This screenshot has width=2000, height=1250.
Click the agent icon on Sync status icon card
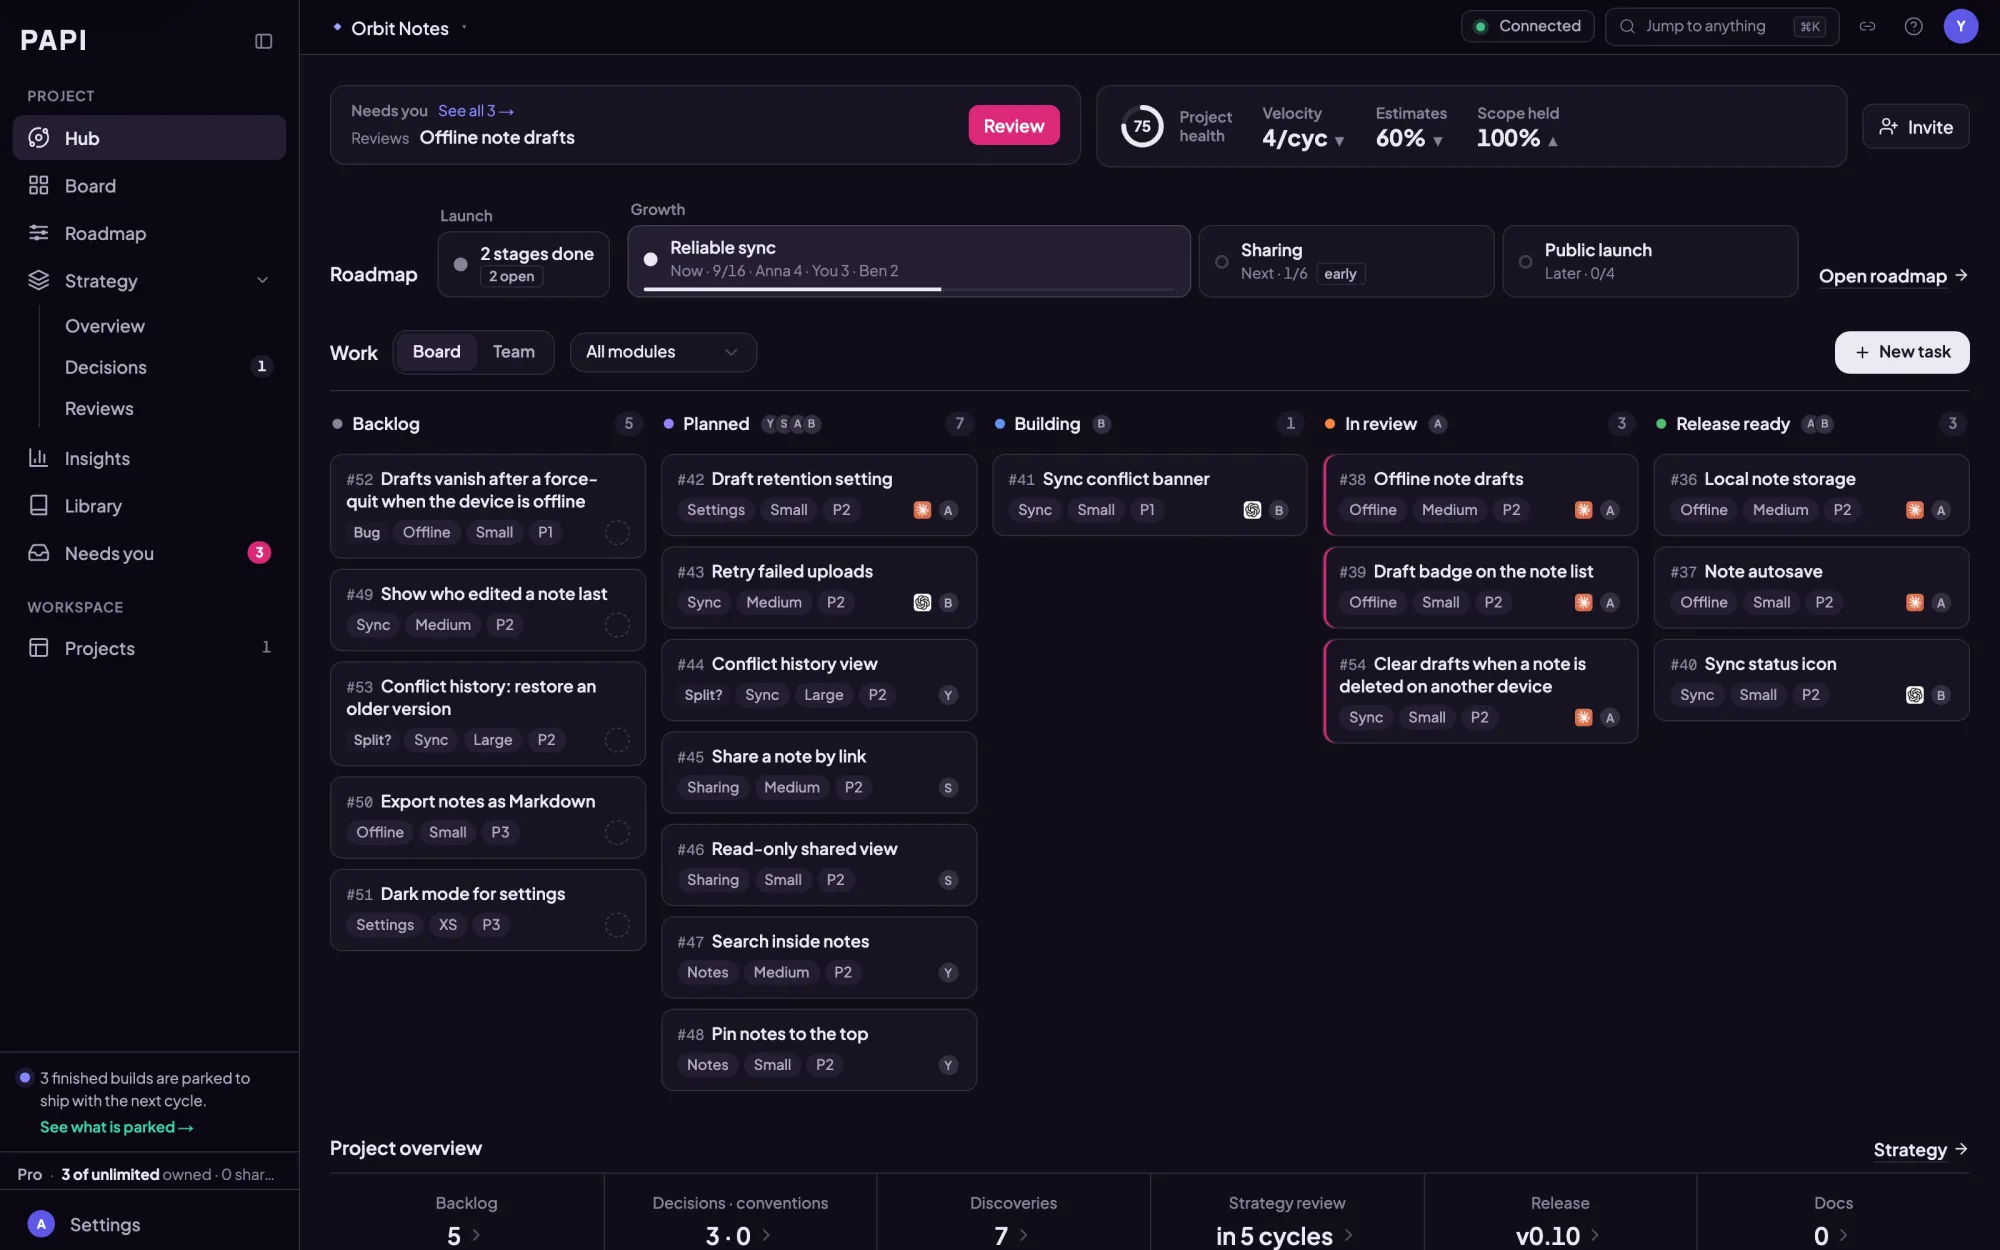1914,695
